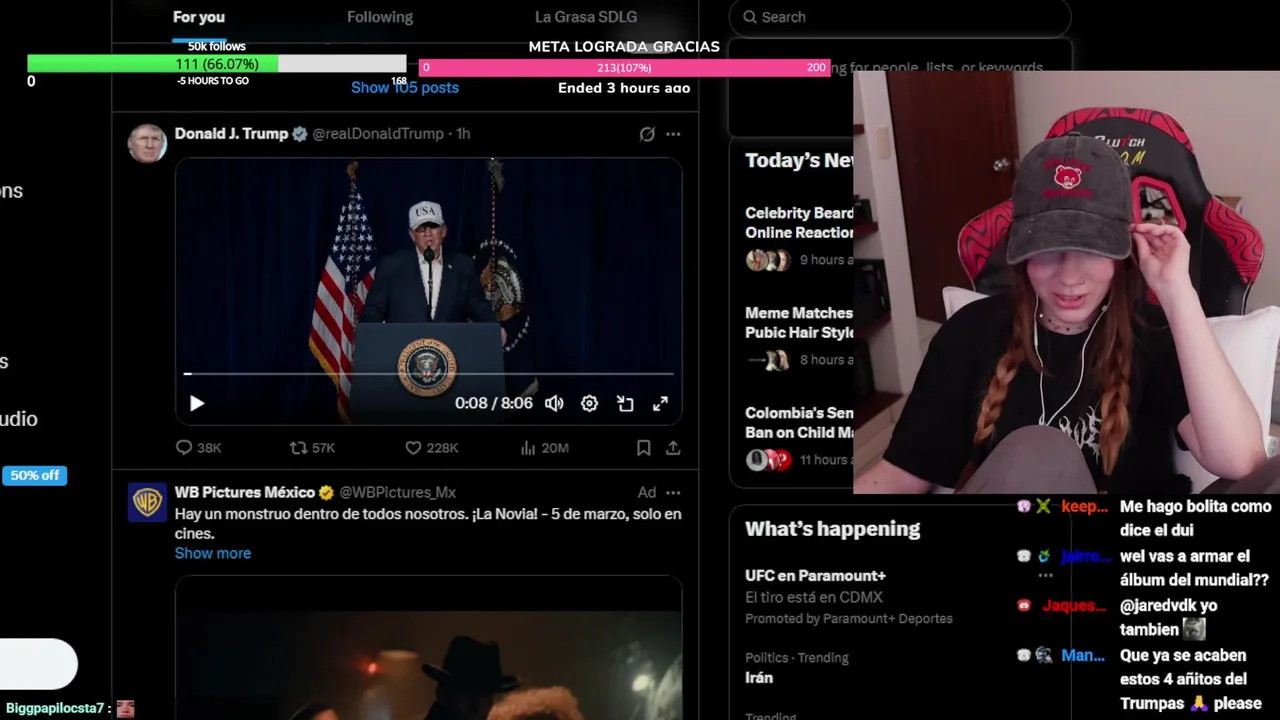Click the @WBPictures_Mx handle
This screenshot has width=1280, height=720.
[398, 493]
